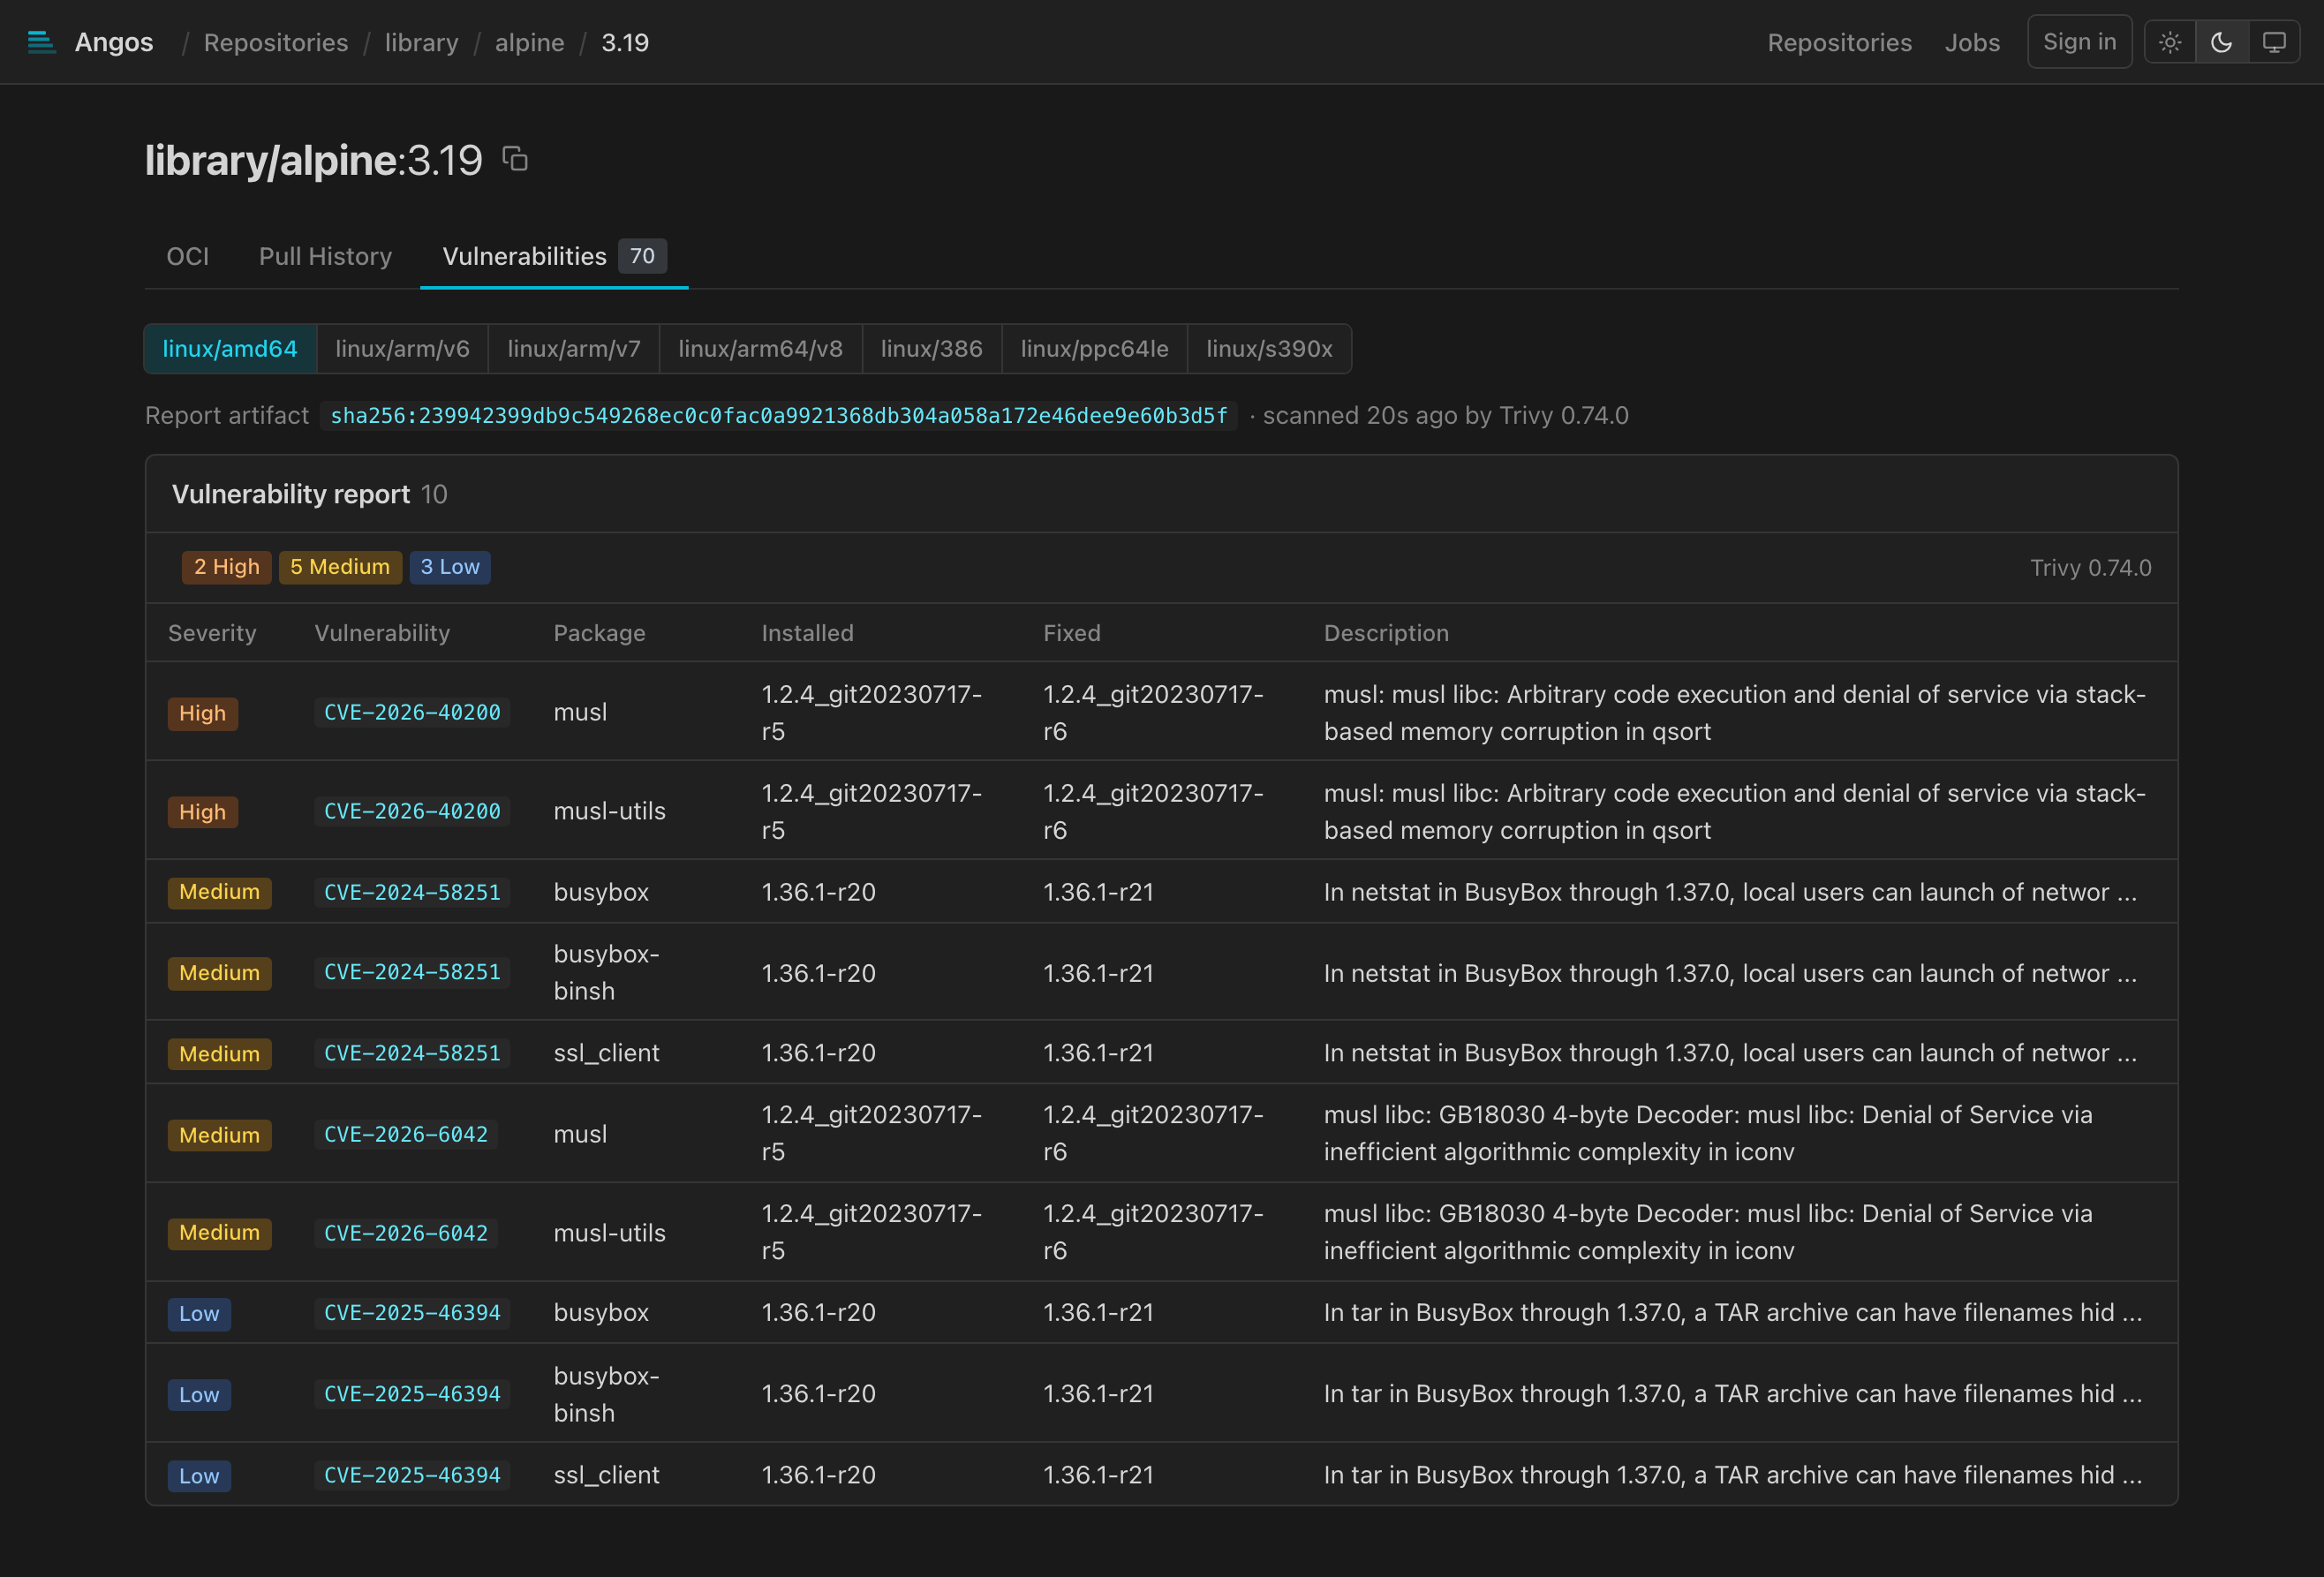Screen dimensions: 2324x1577
Task: Click the Description column header
Action: pos(1386,633)
